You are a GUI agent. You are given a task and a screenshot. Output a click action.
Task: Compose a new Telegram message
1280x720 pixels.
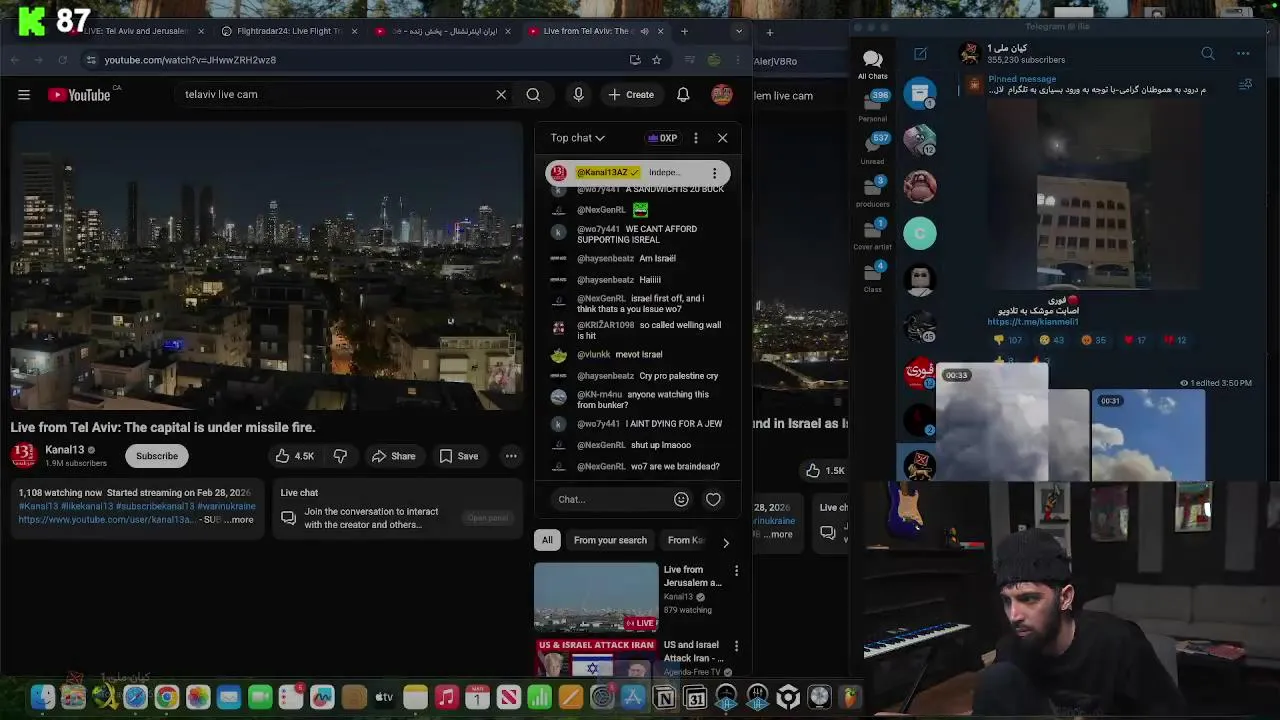[920, 54]
